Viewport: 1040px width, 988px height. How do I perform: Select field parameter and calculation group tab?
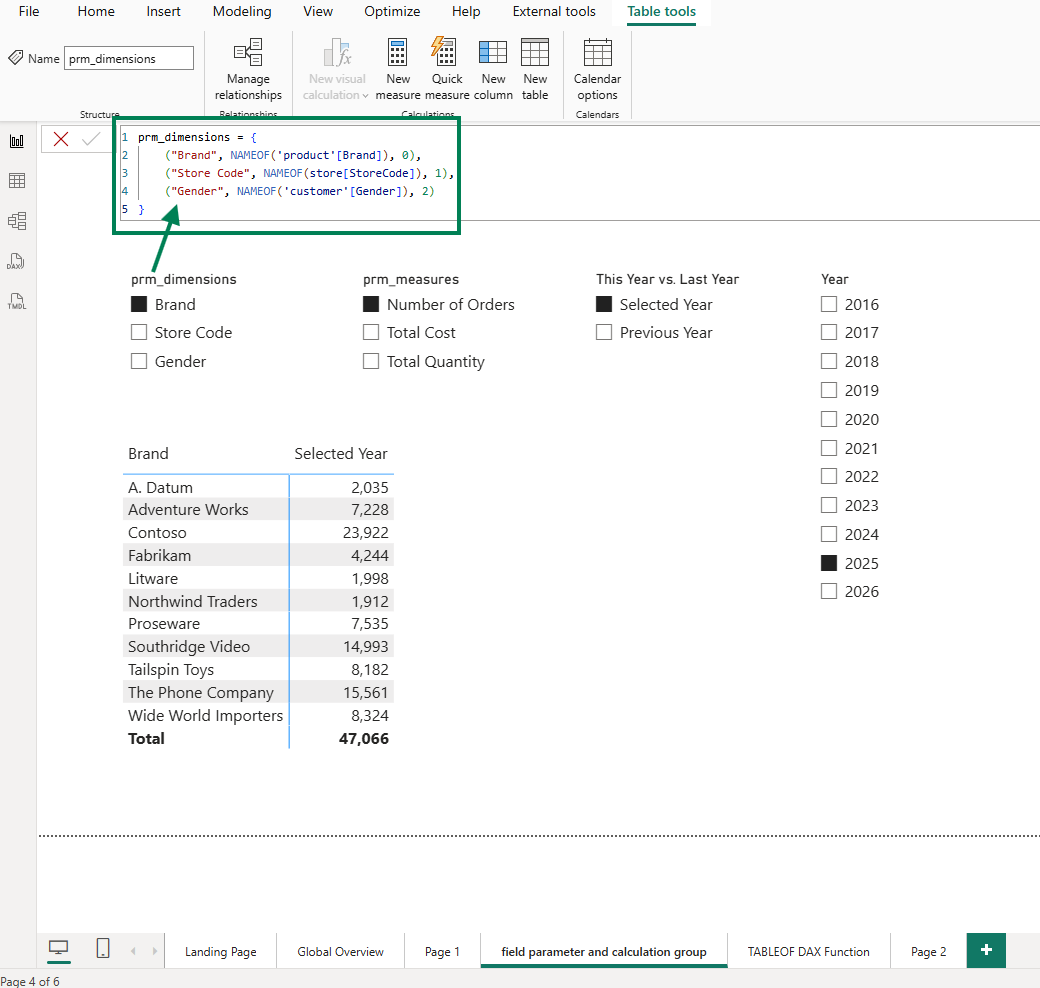pos(604,952)
